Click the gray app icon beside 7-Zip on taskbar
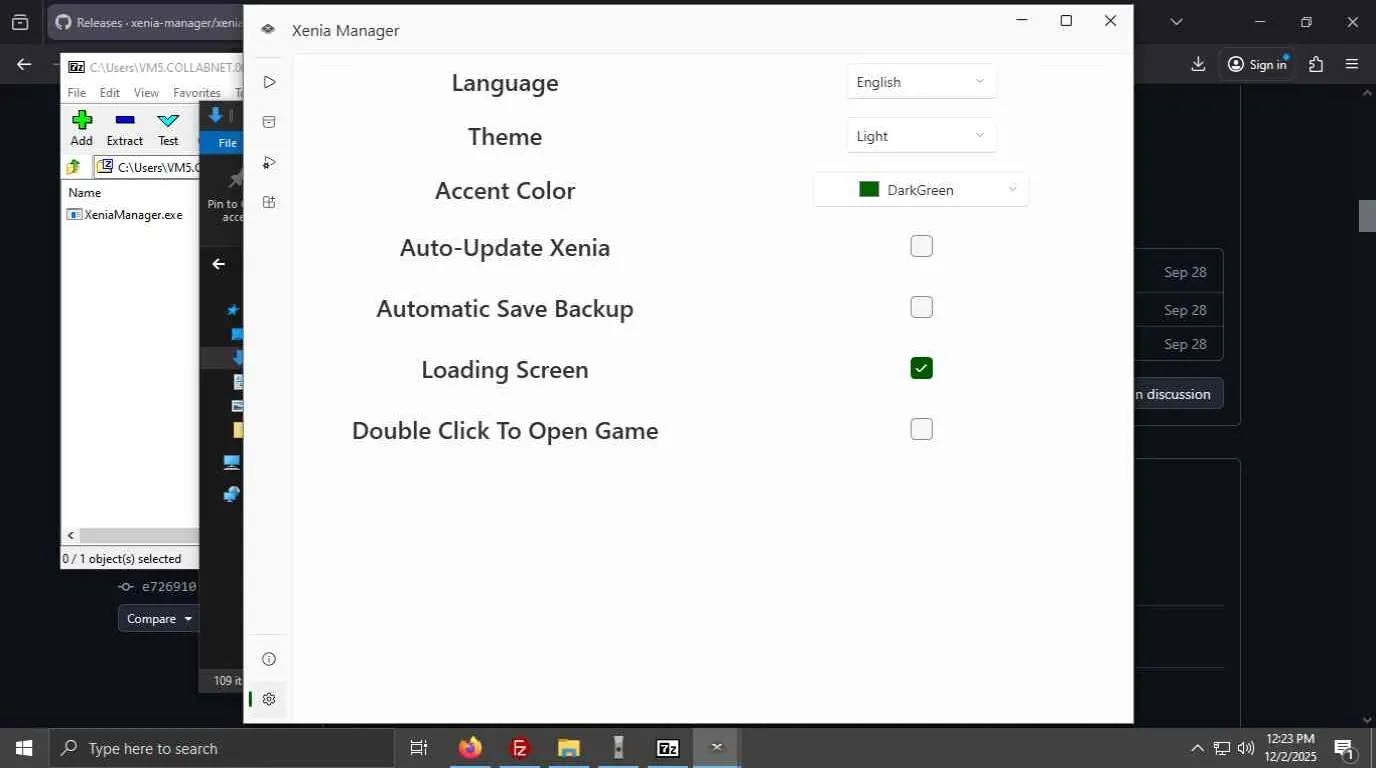 618,748
